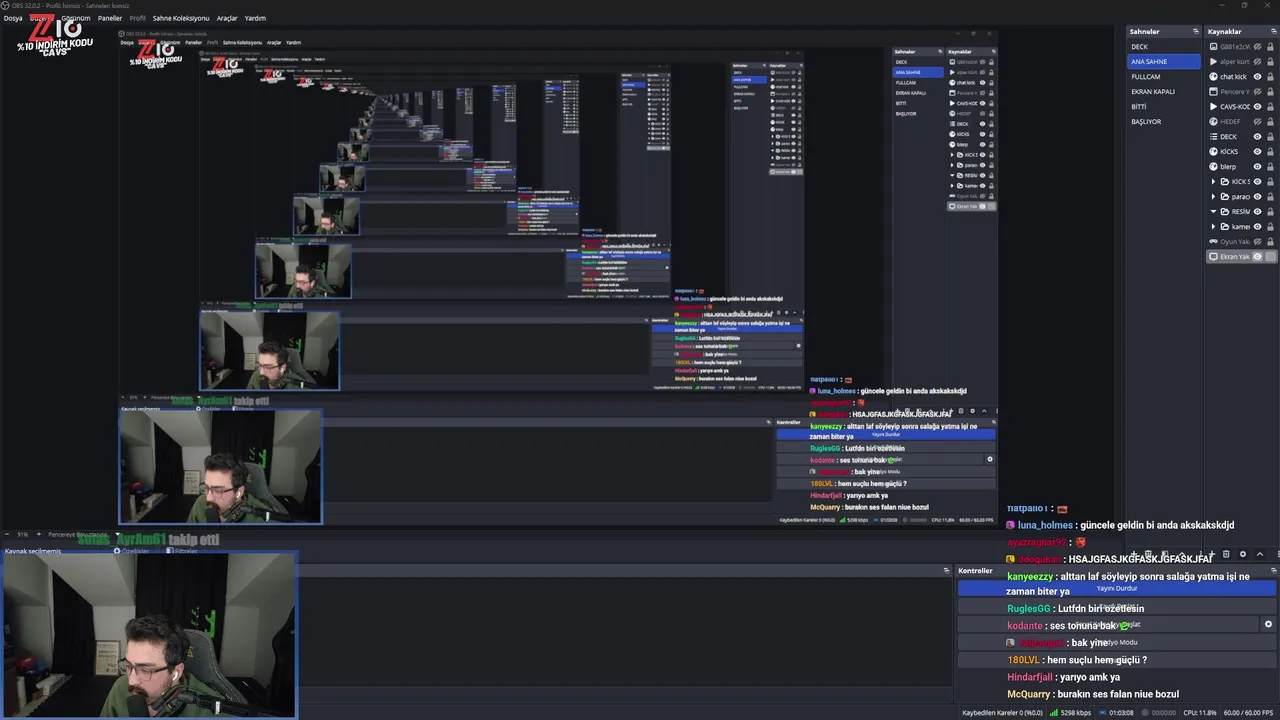Expand the kamer group
Image resolution: width=1280 pixels, height=720 pixels.
point(1214,227)
